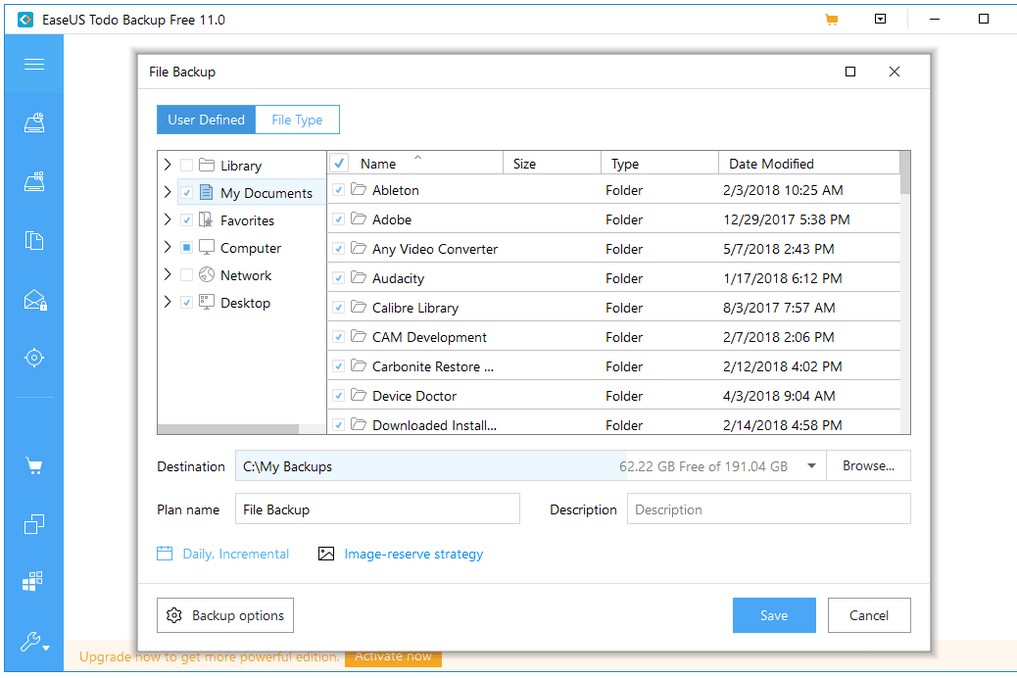Click the File Backup sidebar icon
The height and width of the screenshot is (678, 1017).
pos(34,241)
